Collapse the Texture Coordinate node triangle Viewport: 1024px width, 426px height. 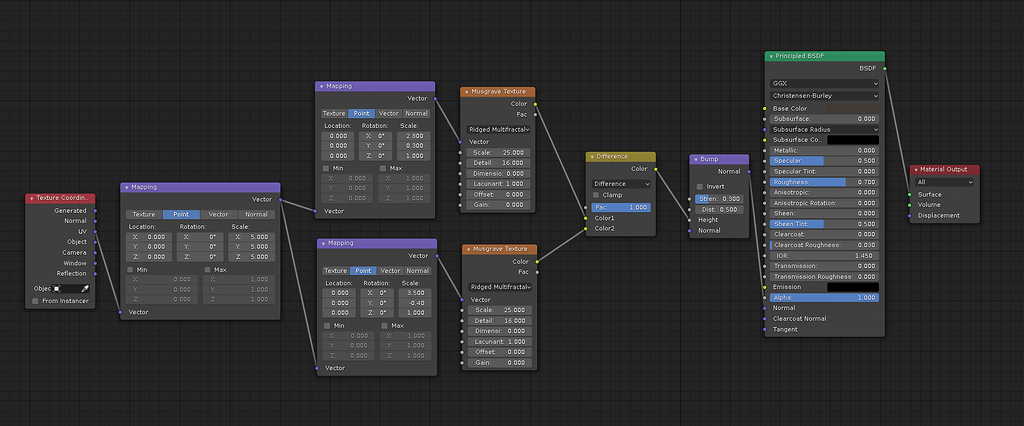(31, 198)
